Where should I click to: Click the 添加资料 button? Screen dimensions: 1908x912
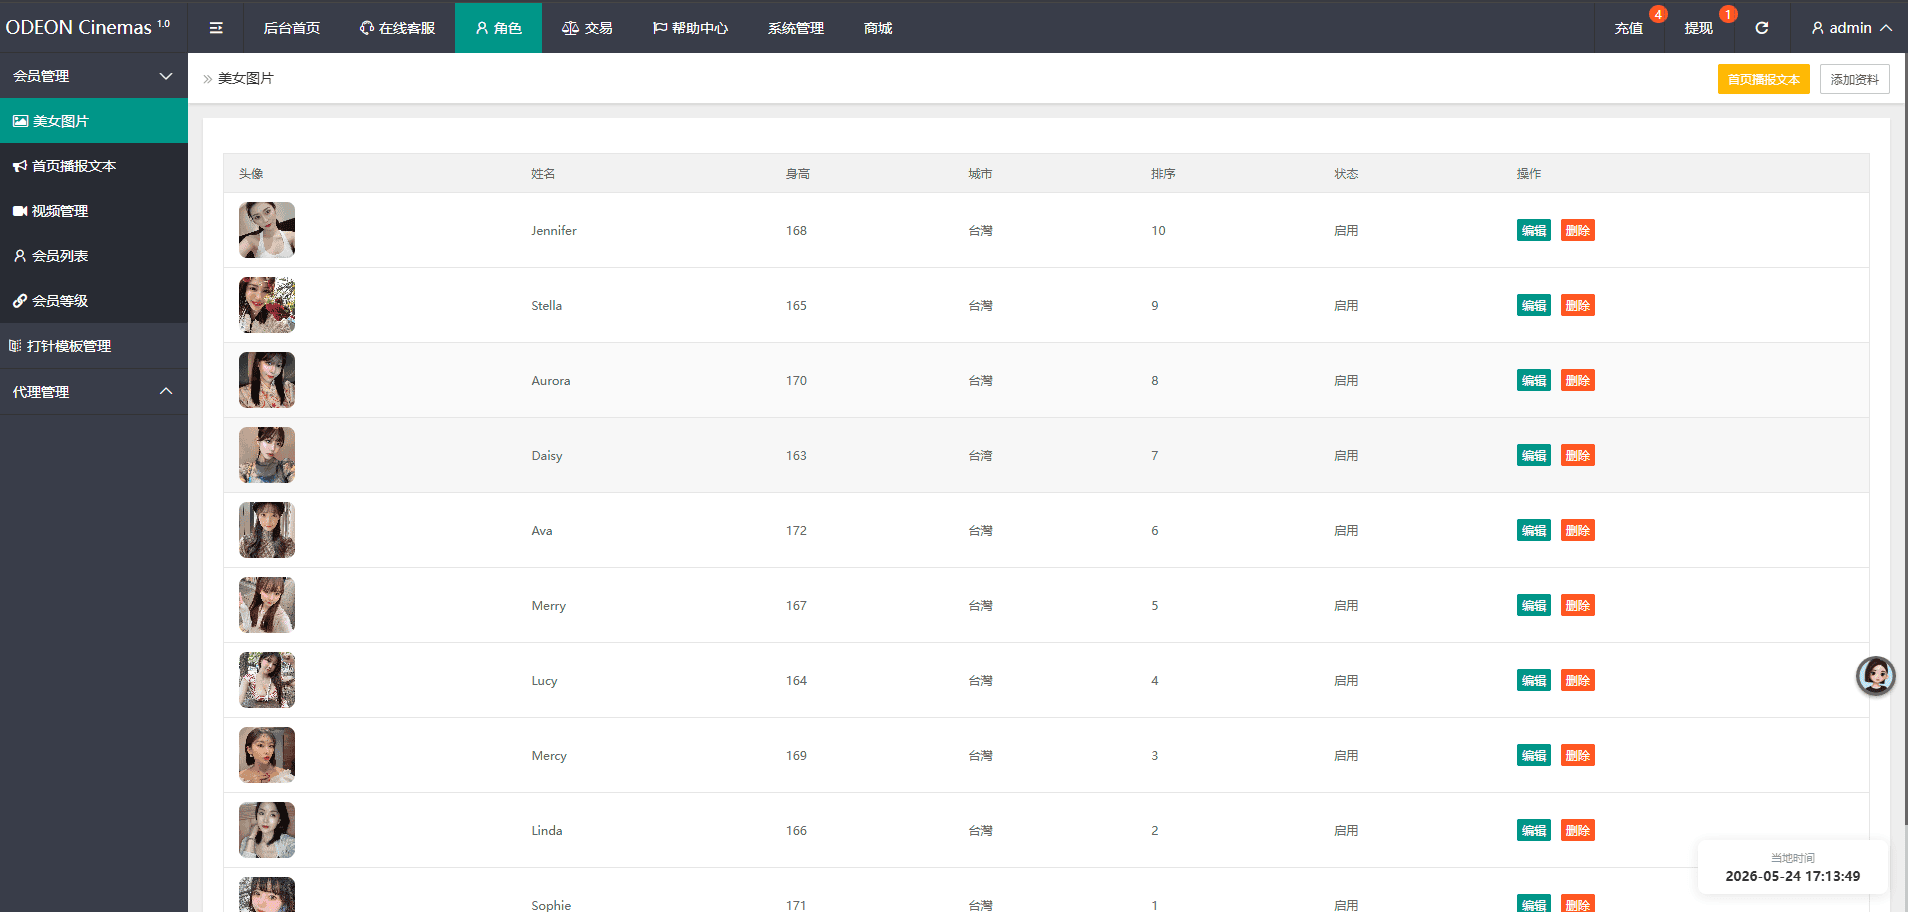[x=1855, y=79]
